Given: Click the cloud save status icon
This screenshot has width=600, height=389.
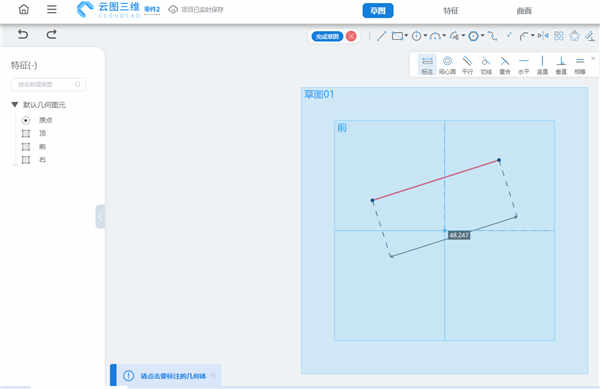Looking at the screenshot, I should 173,10.
